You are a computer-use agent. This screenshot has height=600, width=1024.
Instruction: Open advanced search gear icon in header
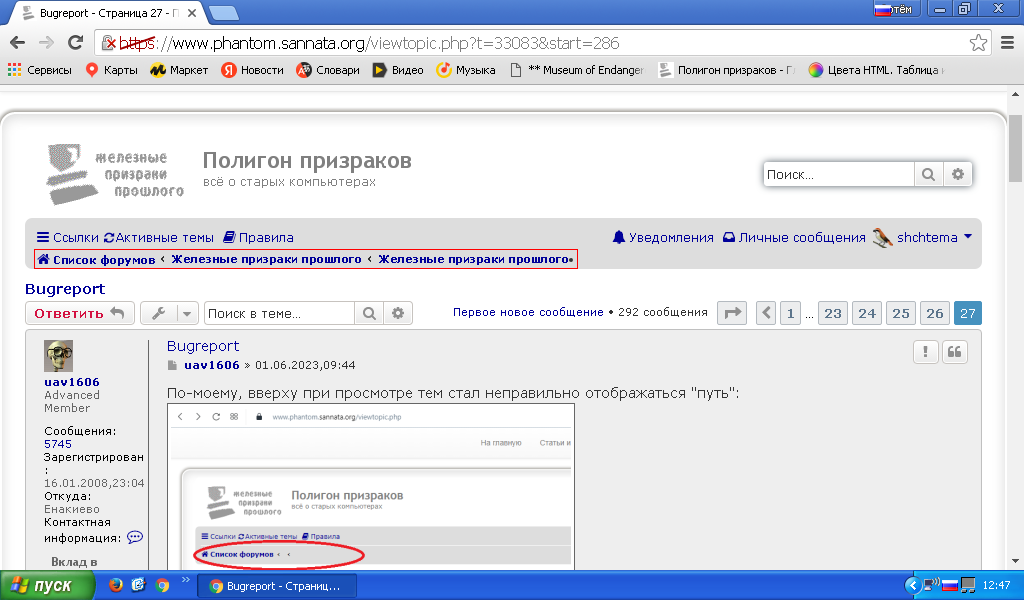[x=957, y=174]
